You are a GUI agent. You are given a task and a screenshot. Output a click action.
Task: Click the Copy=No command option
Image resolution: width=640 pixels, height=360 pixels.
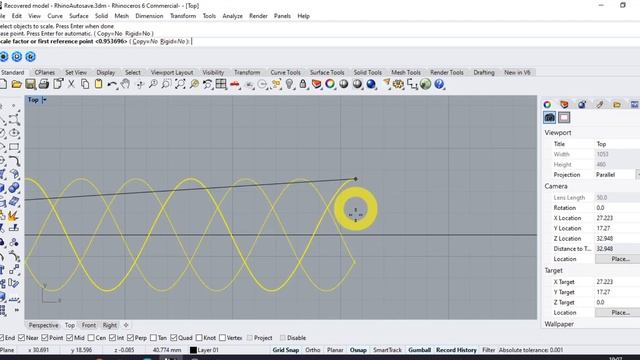144,41
